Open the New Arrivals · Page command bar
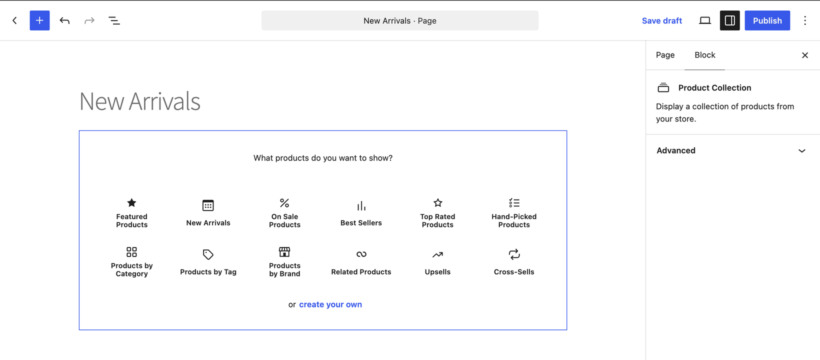Screen dimensions: 820x360 click(400, 21)
